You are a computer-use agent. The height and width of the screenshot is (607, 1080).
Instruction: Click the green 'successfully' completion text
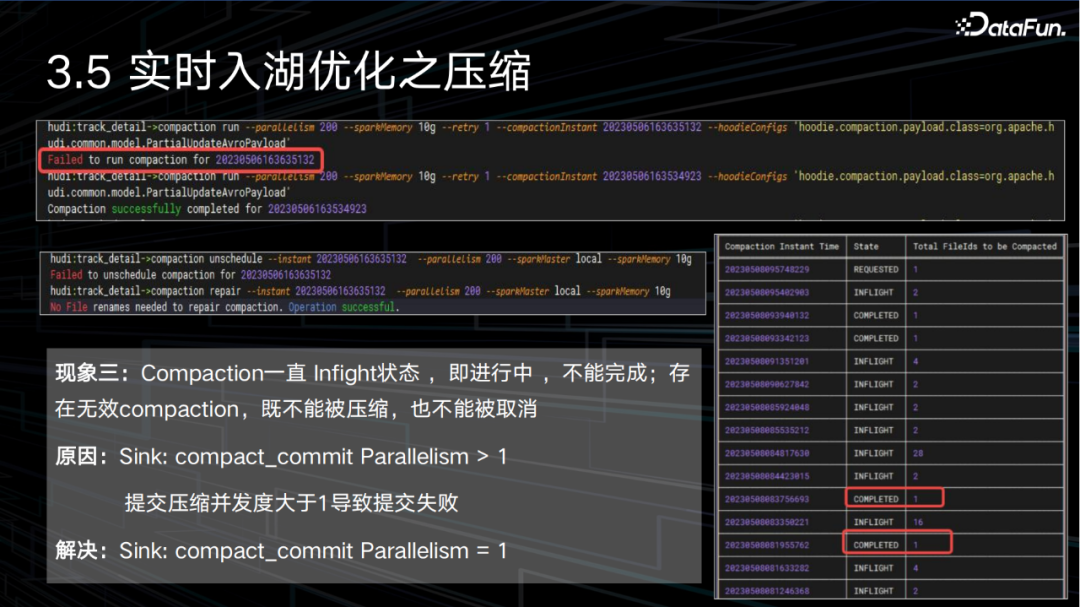(146, 208)
